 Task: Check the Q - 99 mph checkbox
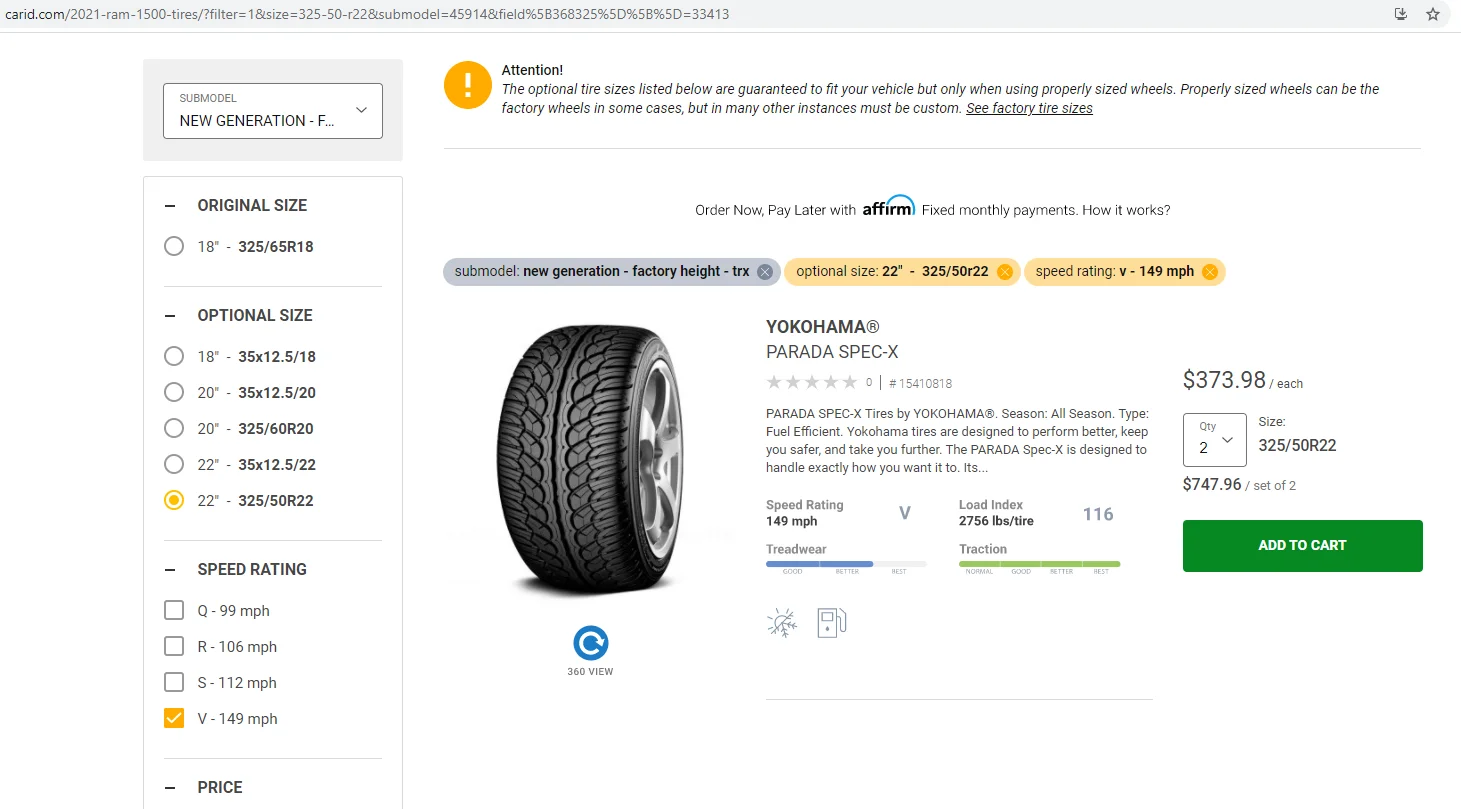[174, 611]
